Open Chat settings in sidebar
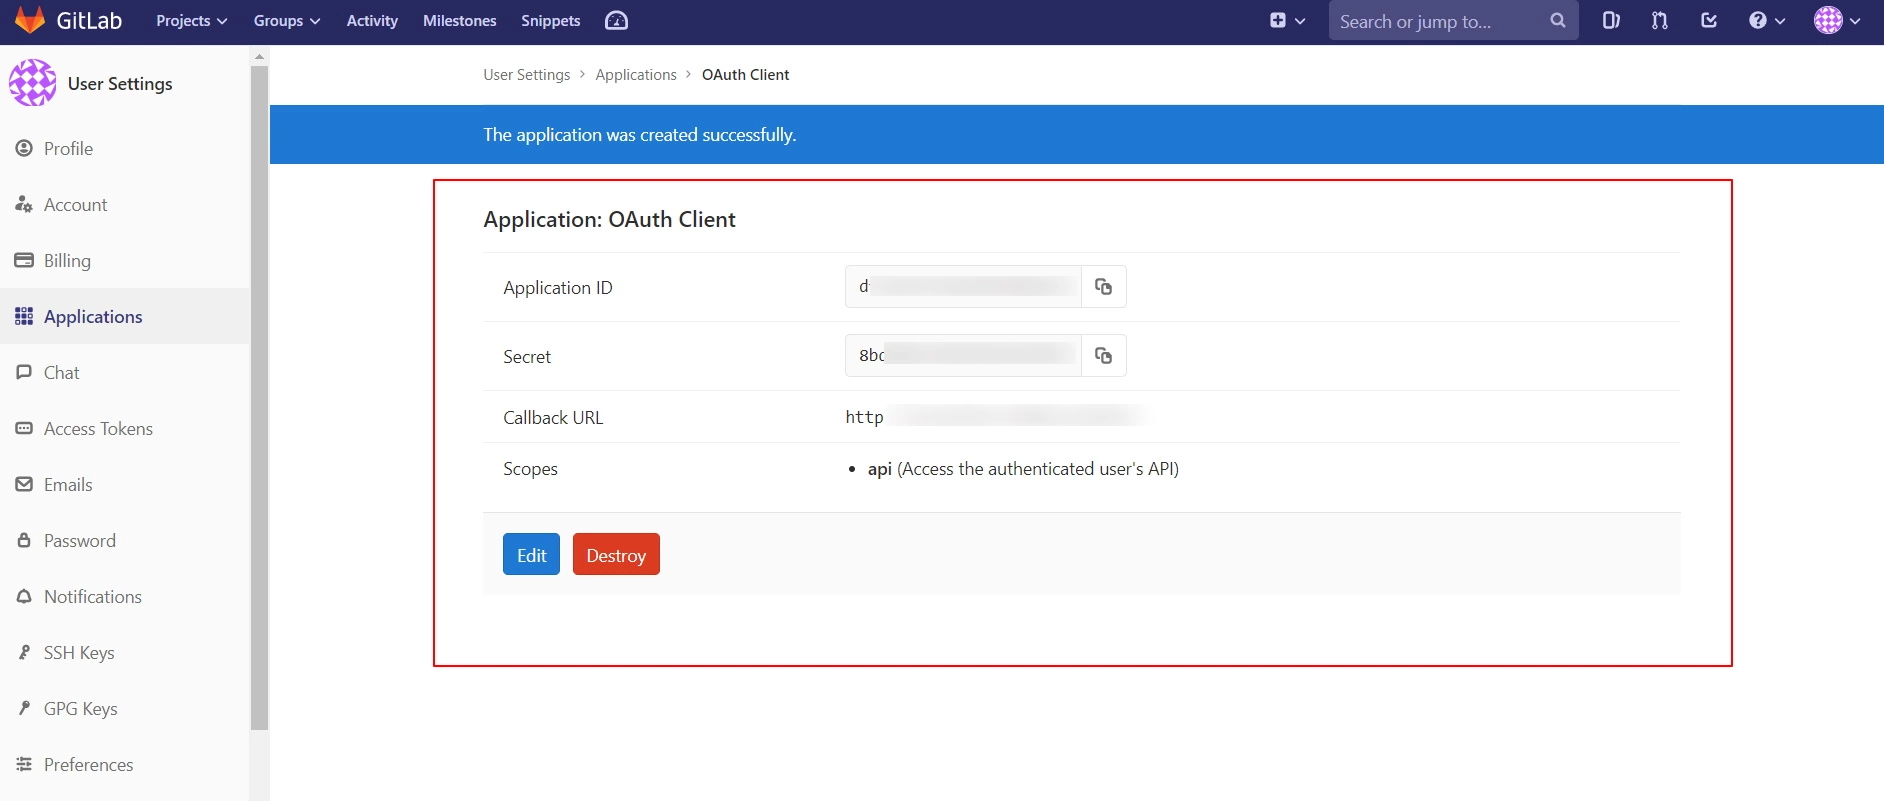 [125, 373]
